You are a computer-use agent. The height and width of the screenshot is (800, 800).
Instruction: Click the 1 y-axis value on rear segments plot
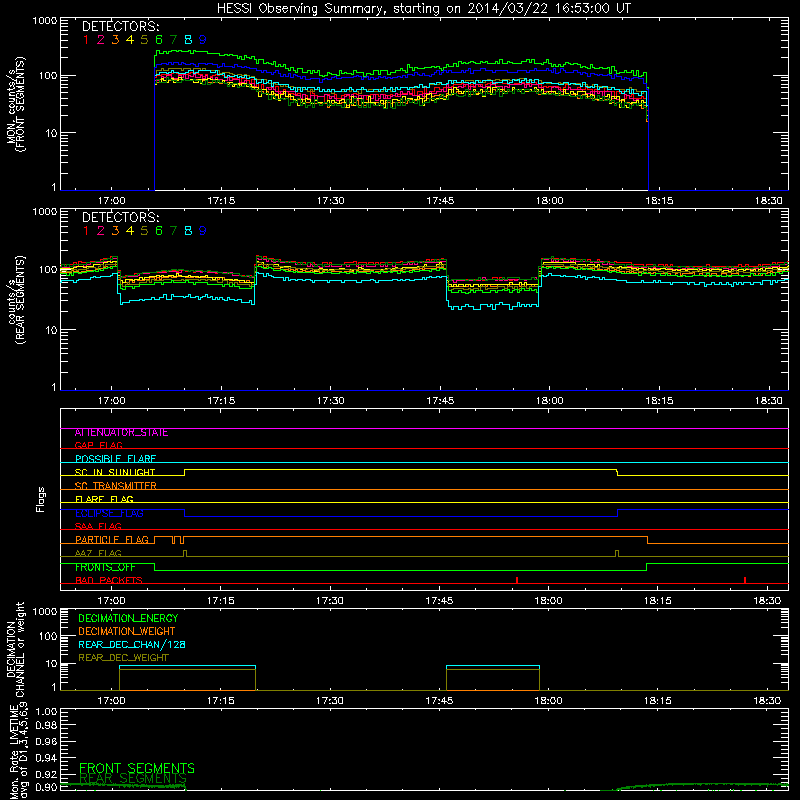pos(54,388)
